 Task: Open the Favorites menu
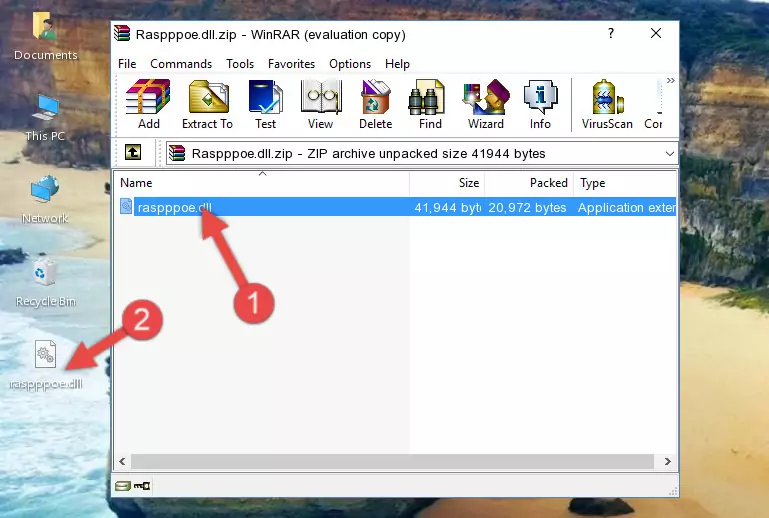pyautogui.click(x=291, y=64)
